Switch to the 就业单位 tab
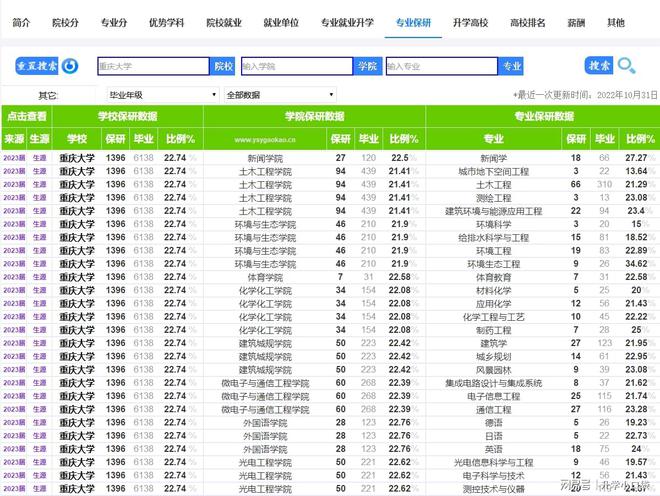This screenshot has height=496, width=660. click(x=281, y=23)
